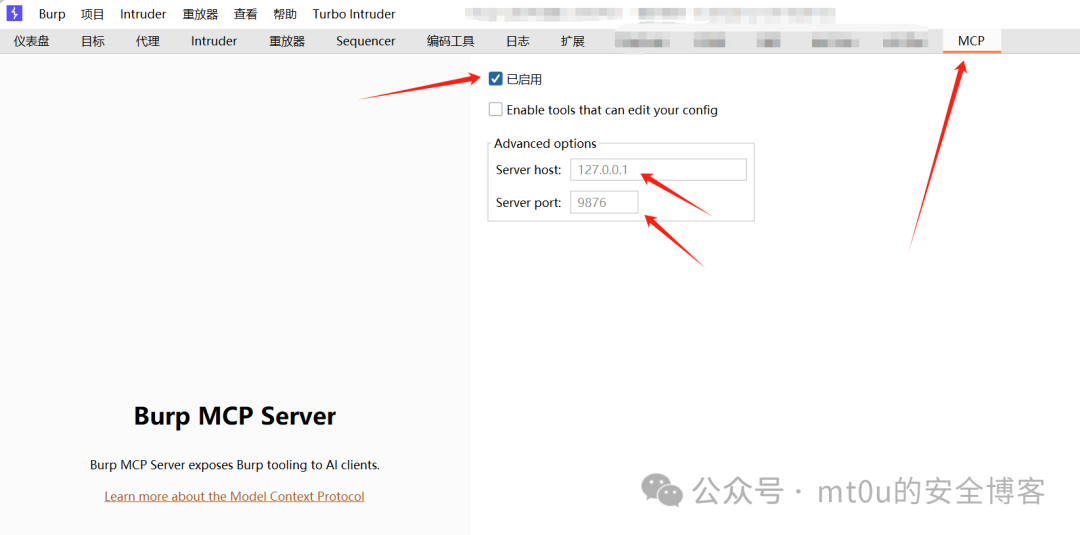Click the Server host: label
Viewport: 1080px width, 535px height.
(528, 169)
